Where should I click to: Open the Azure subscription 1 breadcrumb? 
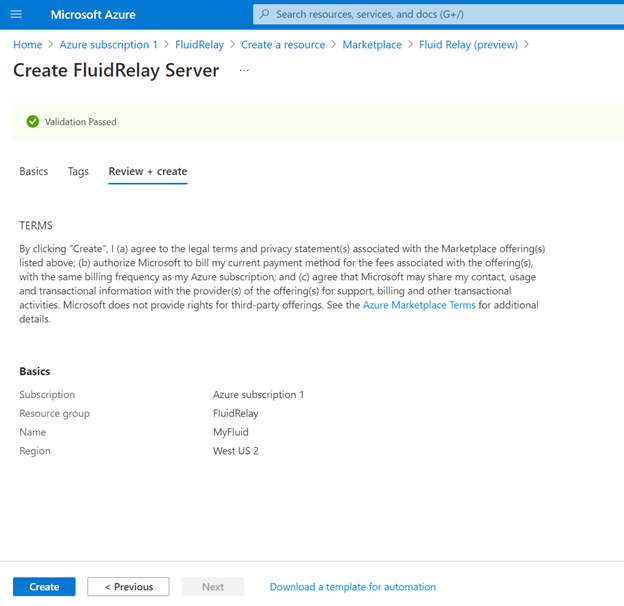pos(108,45)
